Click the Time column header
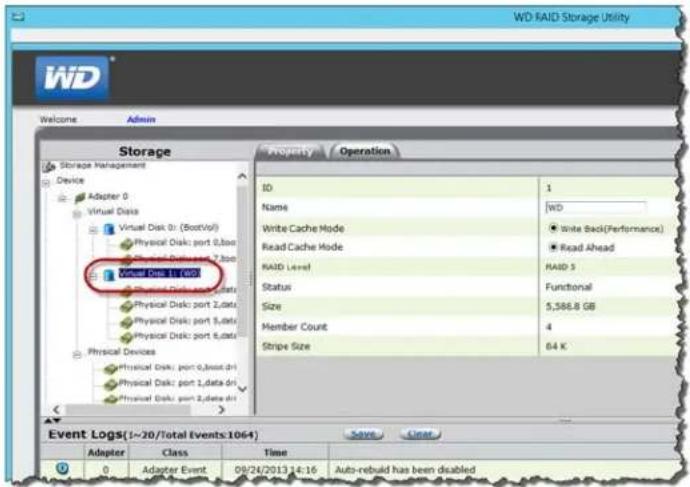Screen dimensions: 690x487 [275, 452]
